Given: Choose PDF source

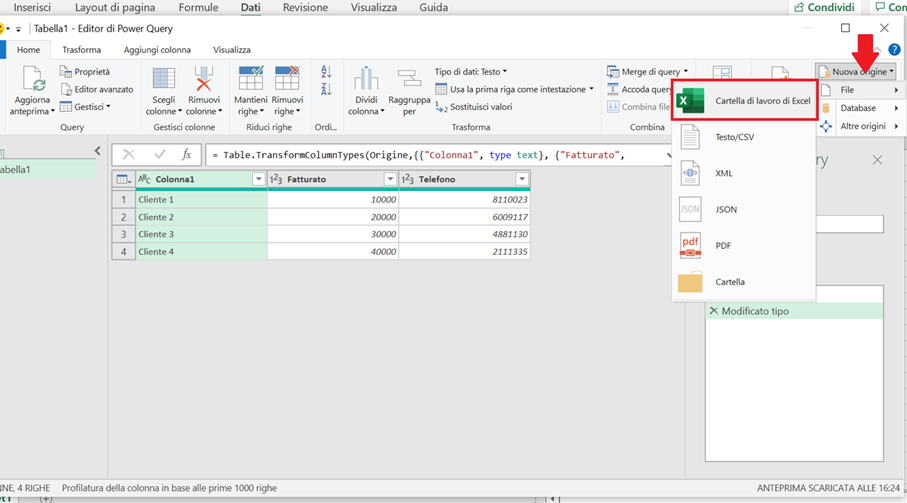Looking at the screenshot, I should (744, 246).
